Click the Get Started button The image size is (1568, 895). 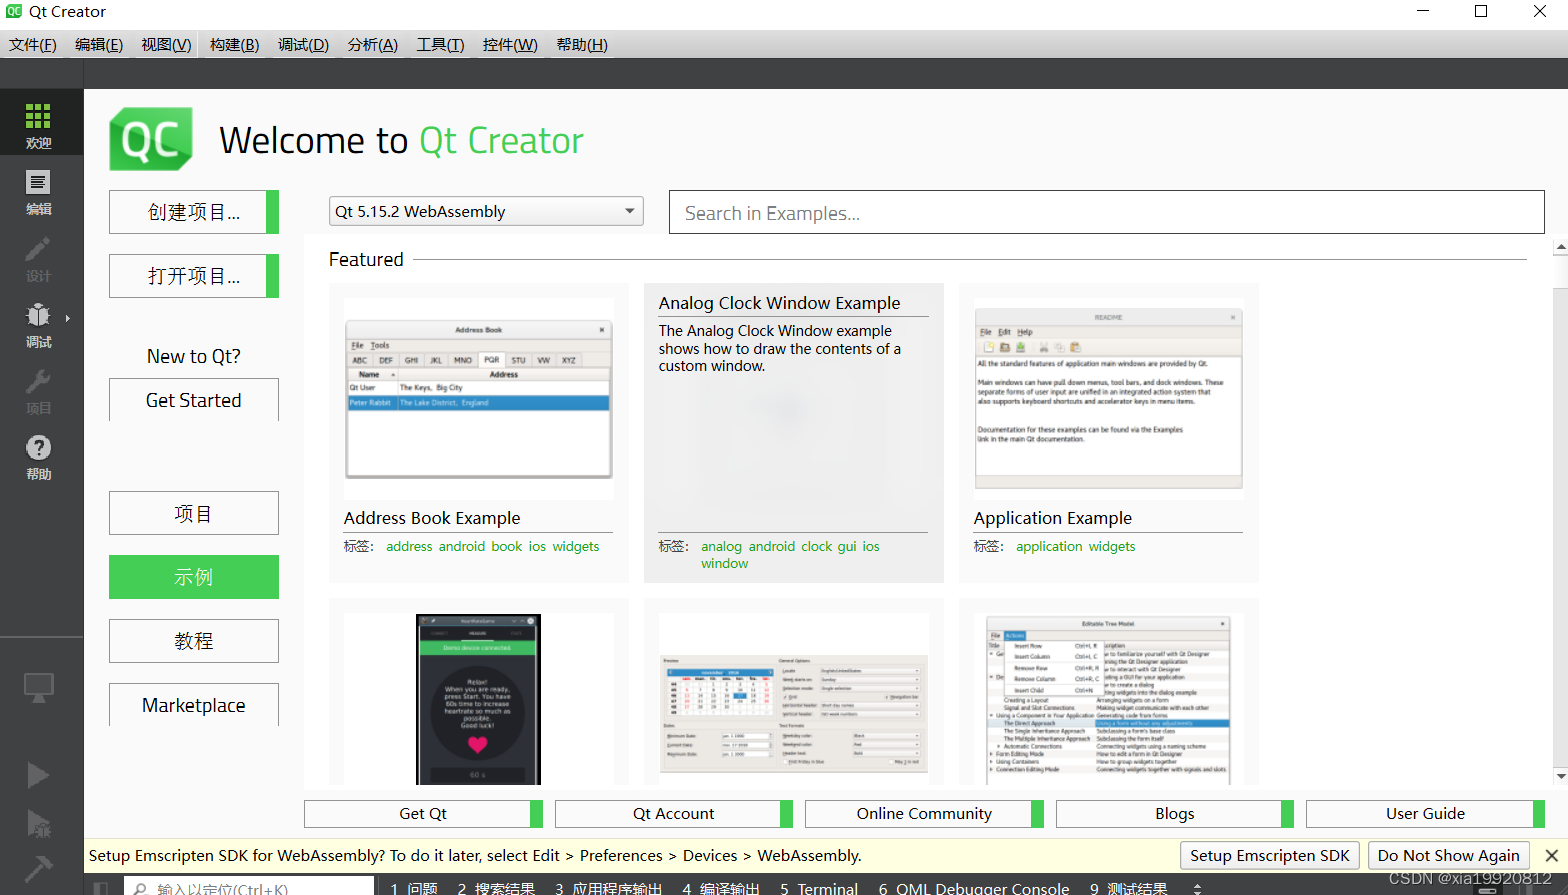point(194,400)
